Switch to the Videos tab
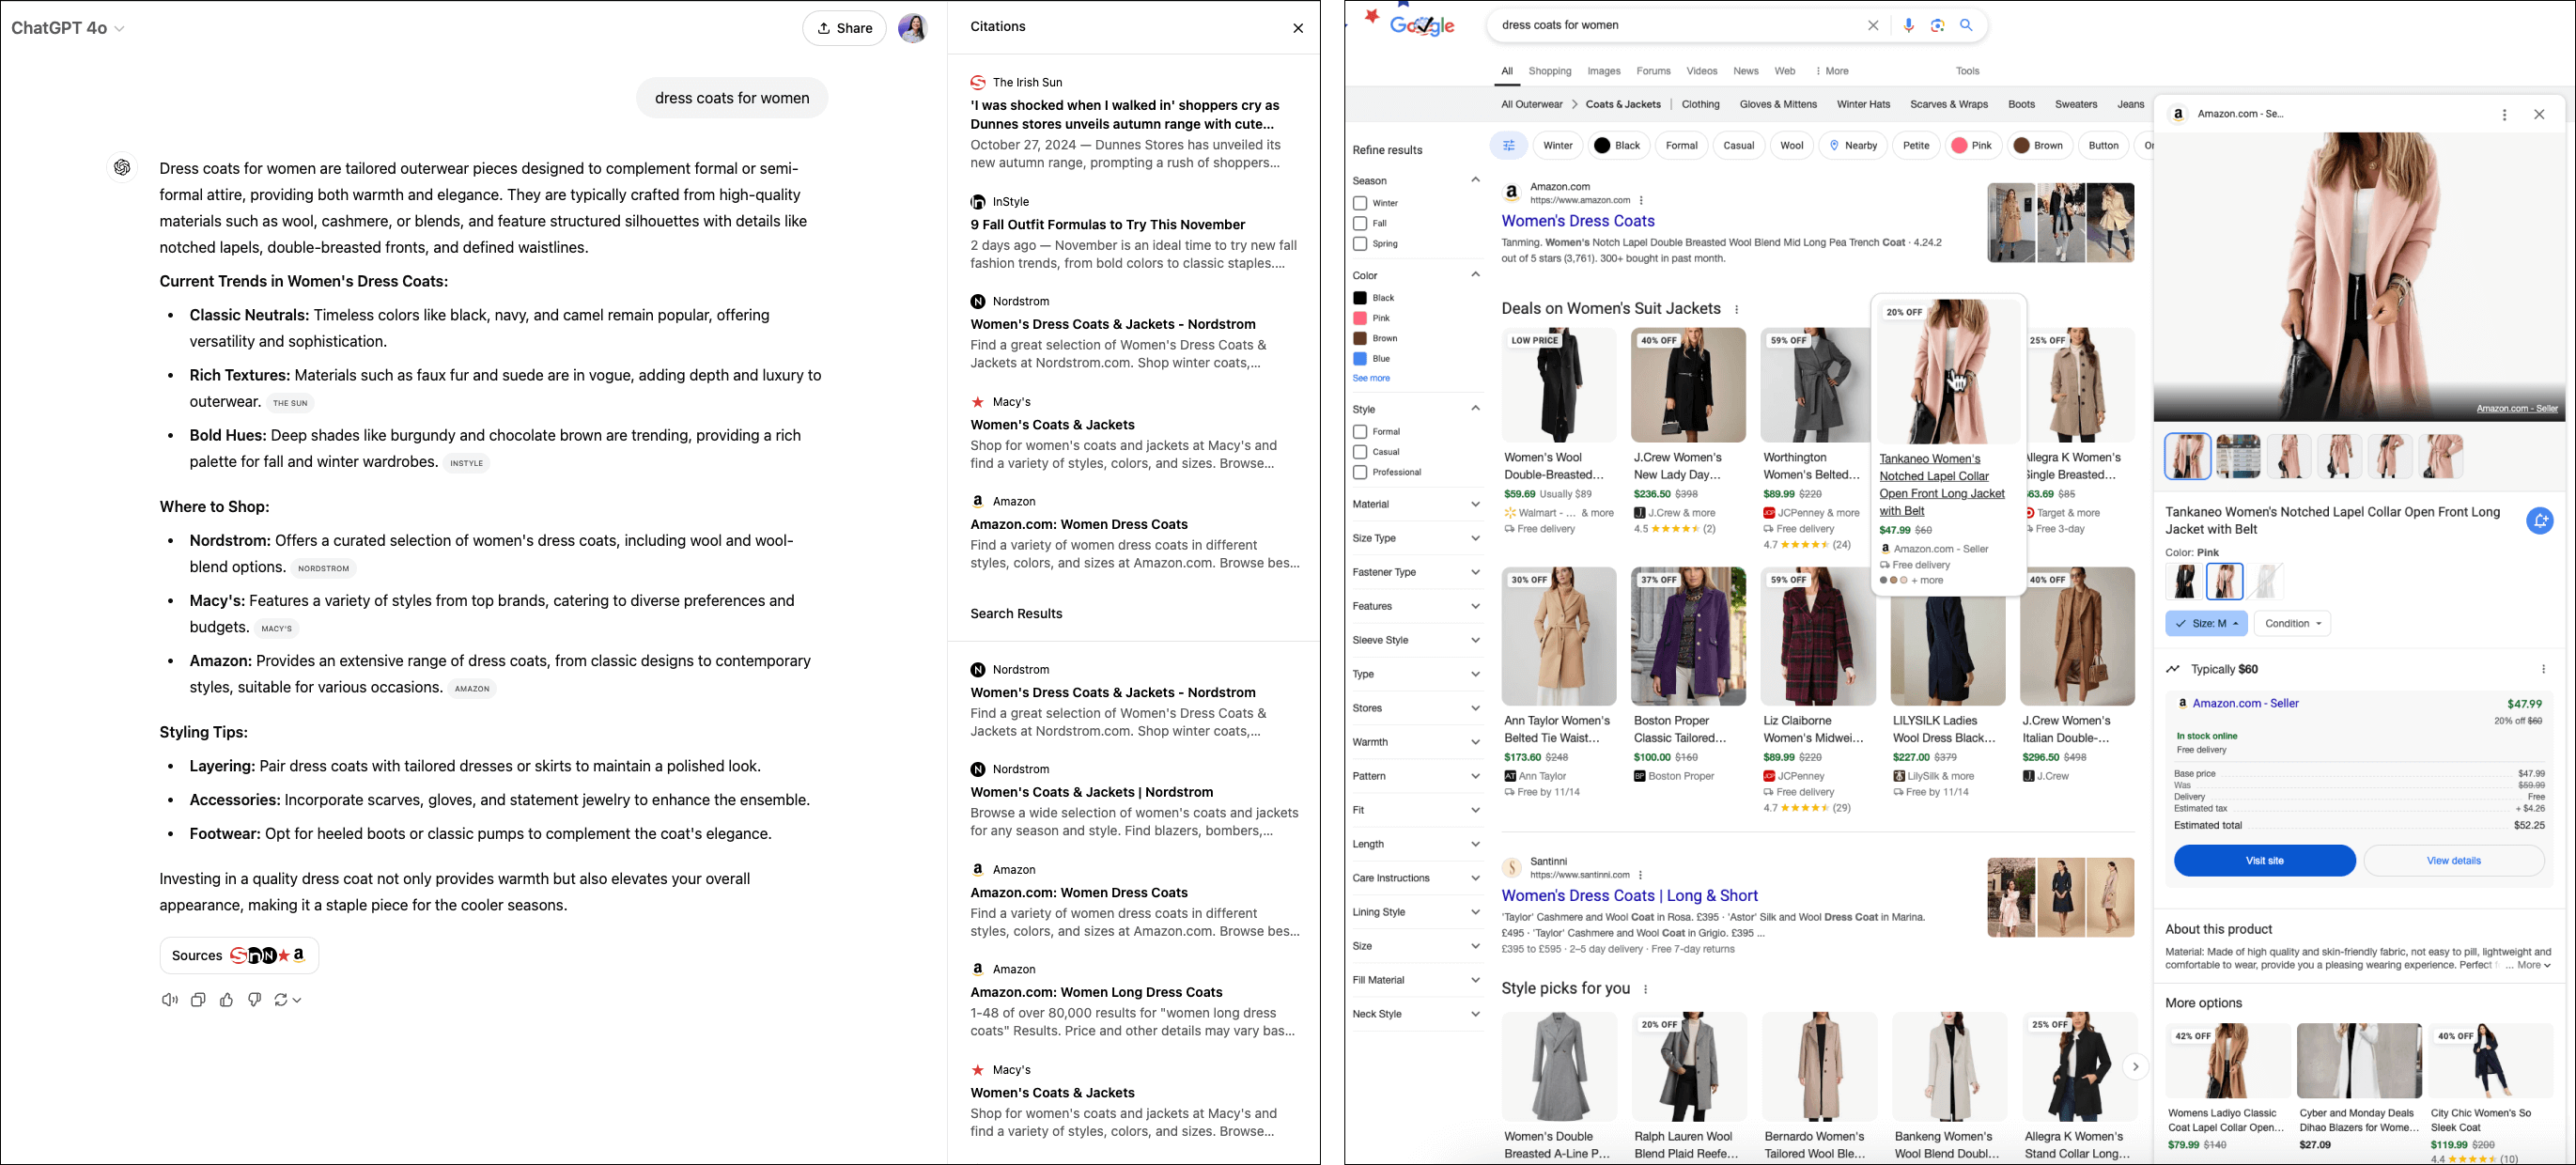The image size is (2576, 1165). (1702, 71)
